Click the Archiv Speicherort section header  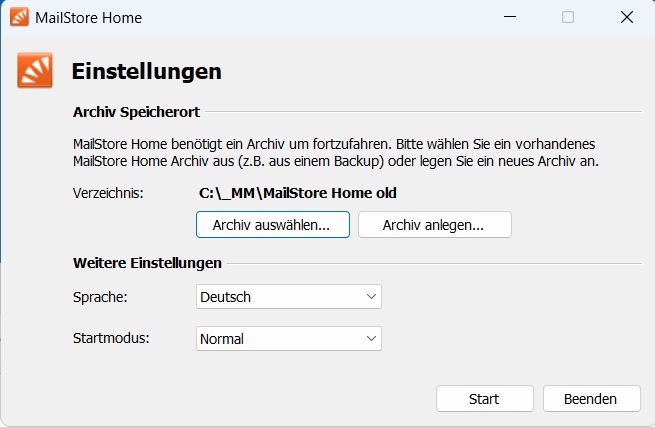[x=136, y=112]
